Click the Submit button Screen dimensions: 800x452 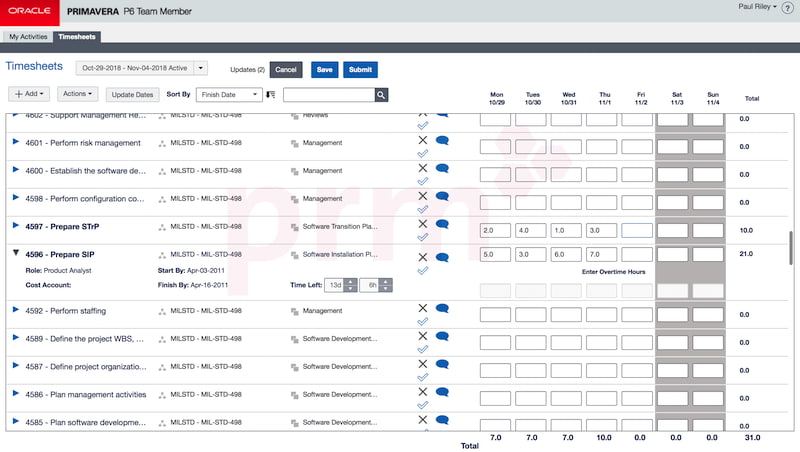[x=360, y=70]
